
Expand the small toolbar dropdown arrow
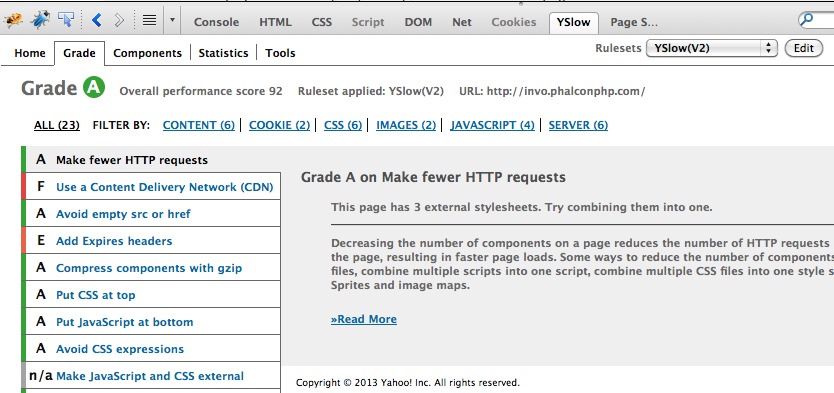coord(172,21)
